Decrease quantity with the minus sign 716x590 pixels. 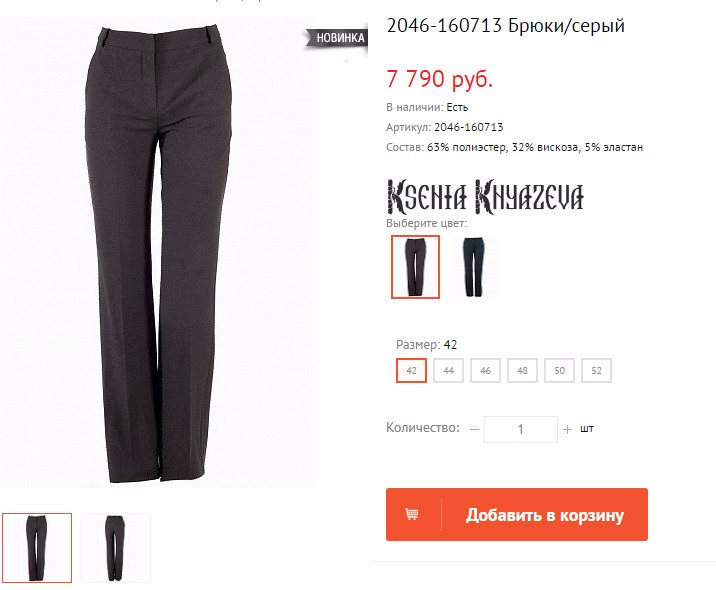[474, 429]
